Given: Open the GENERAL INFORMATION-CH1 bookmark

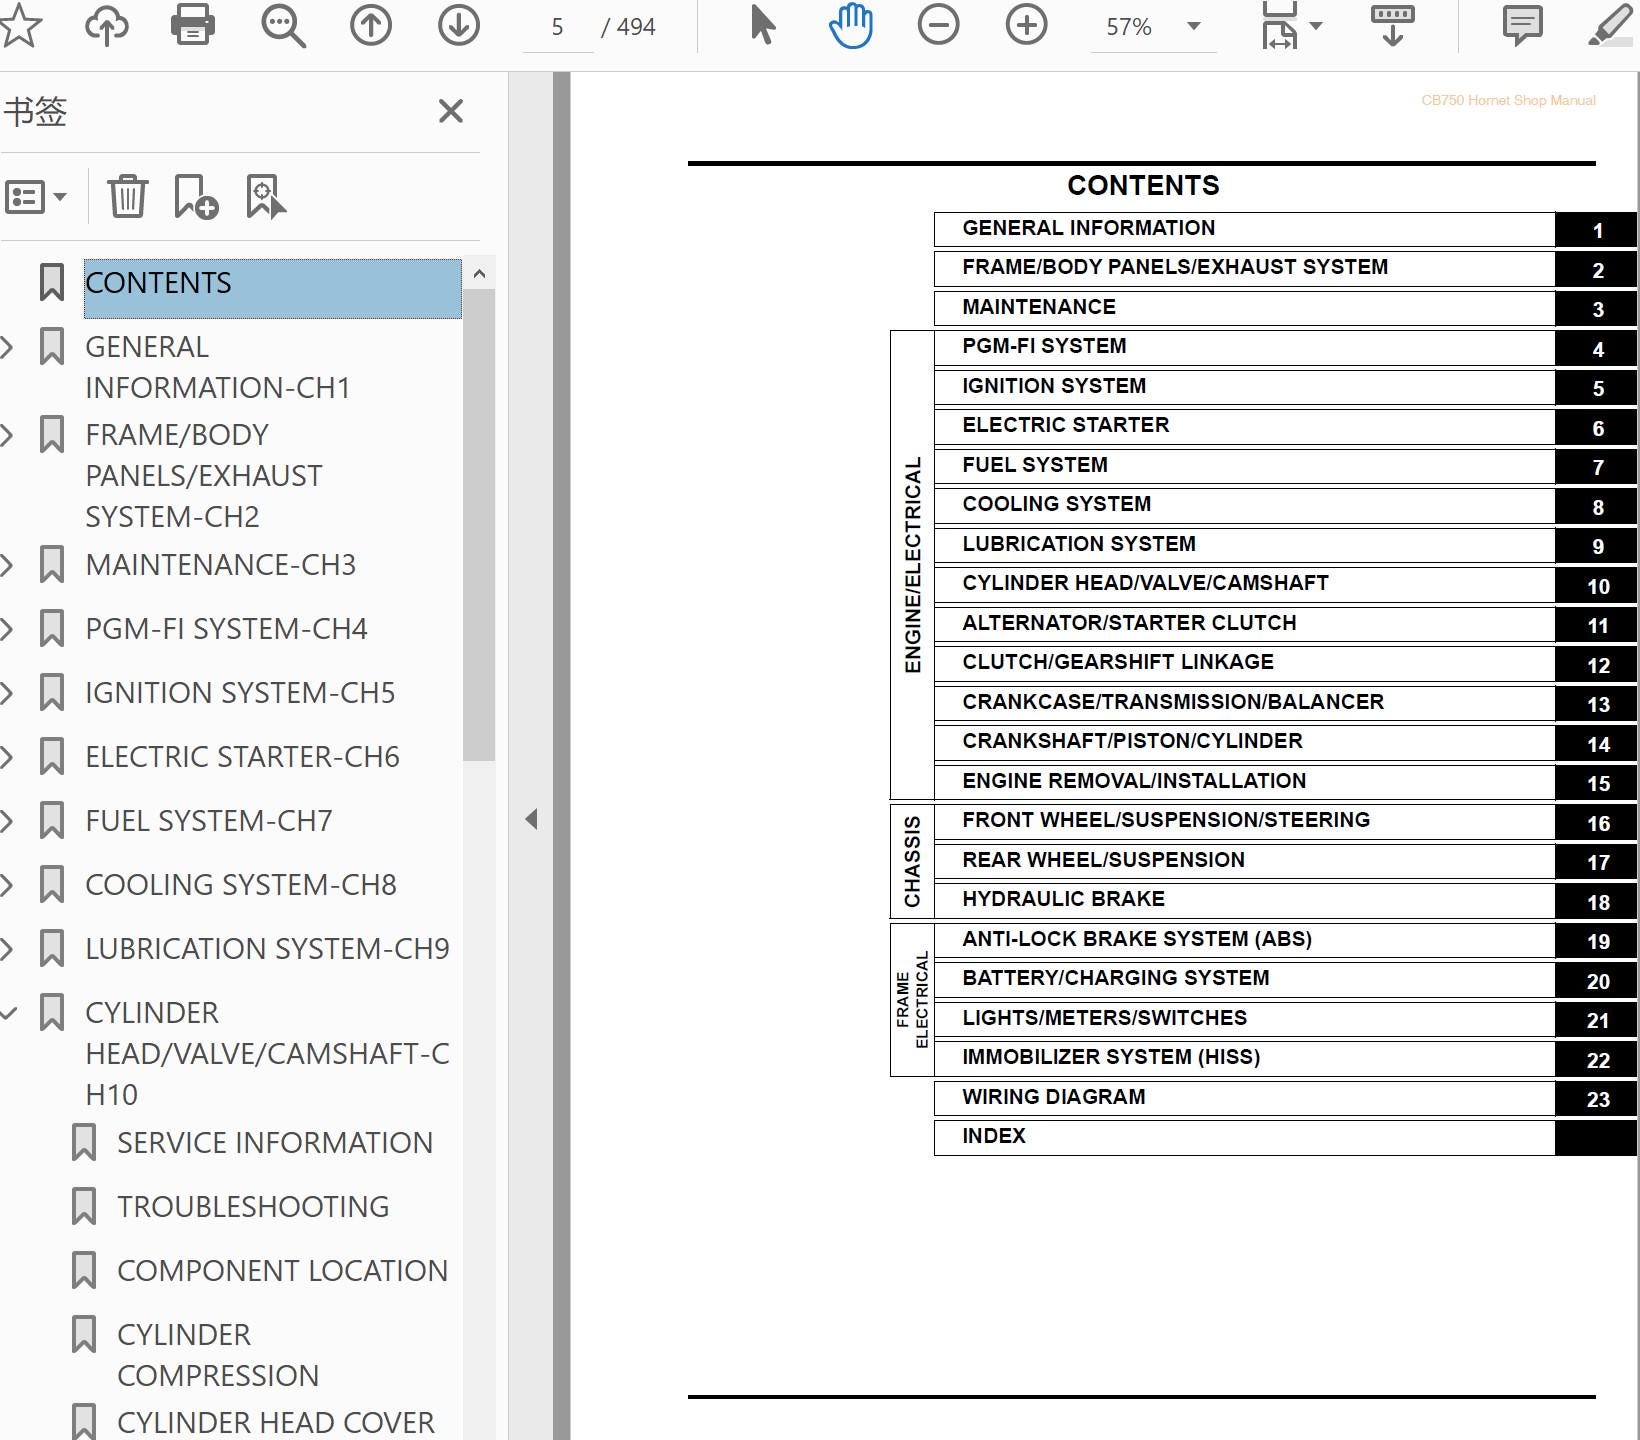Looking at the screenshot, I should [218, 367].
